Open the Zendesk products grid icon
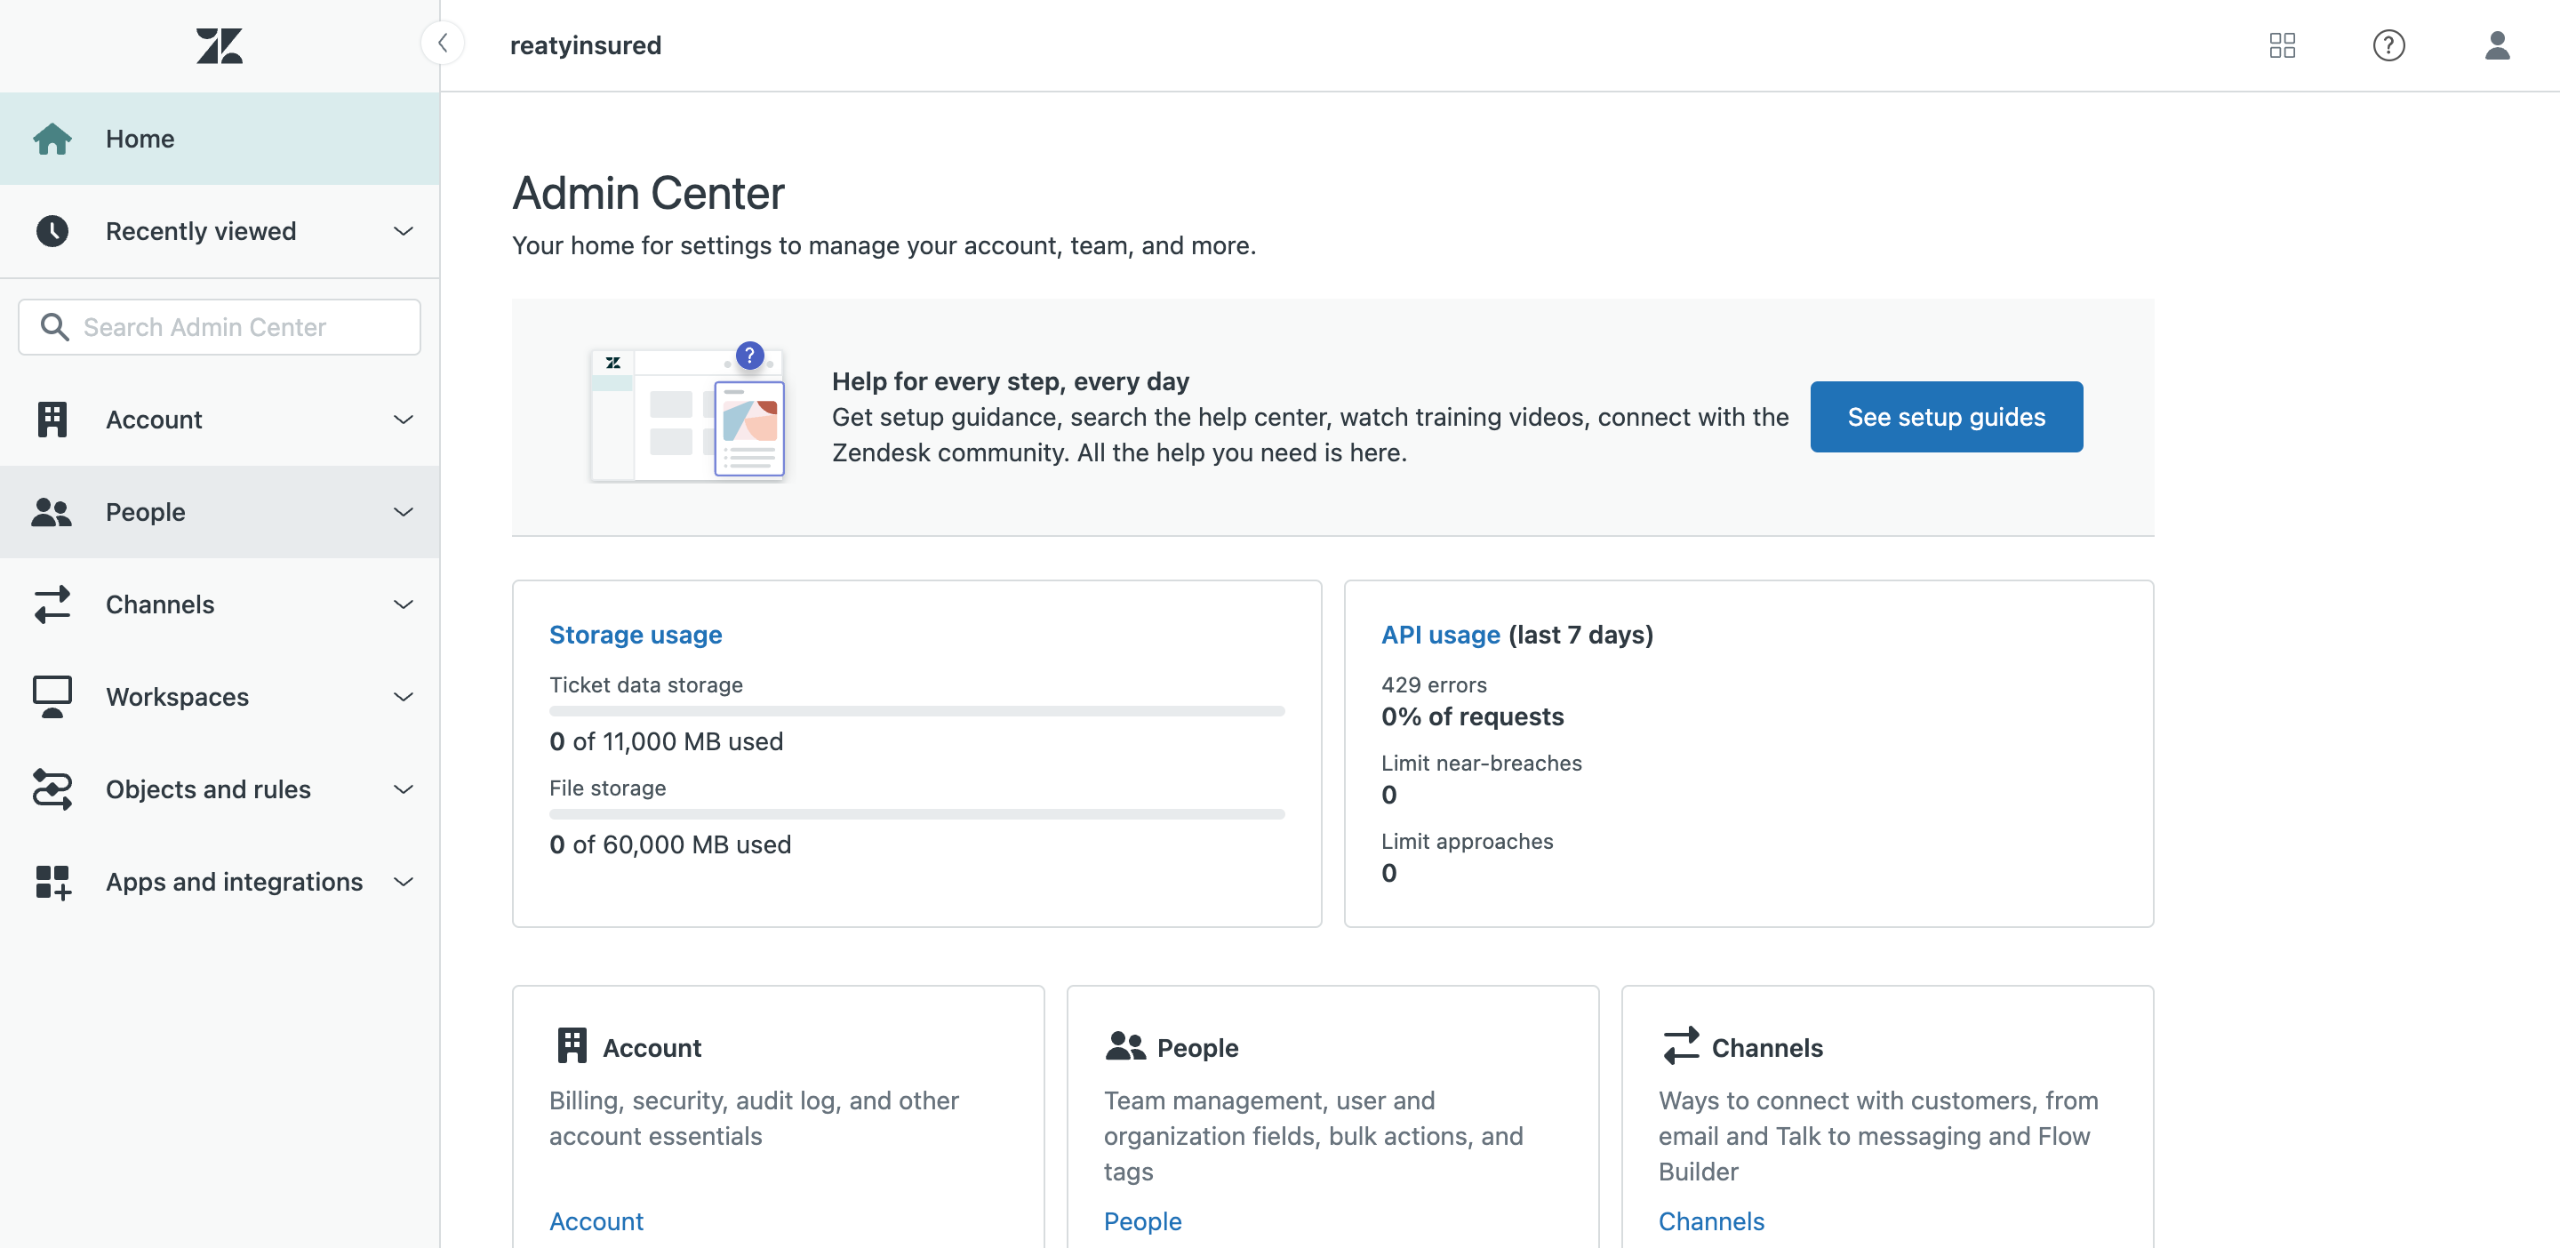The image size is (2560, 1248). tap(2282, 45)
